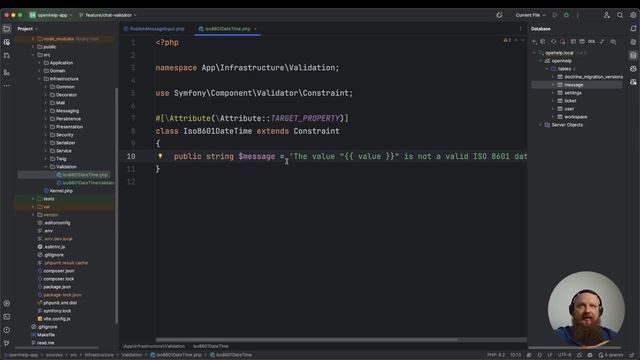Click the project tree vertical scrollbar
640x360 pixels.
point(117,204)
